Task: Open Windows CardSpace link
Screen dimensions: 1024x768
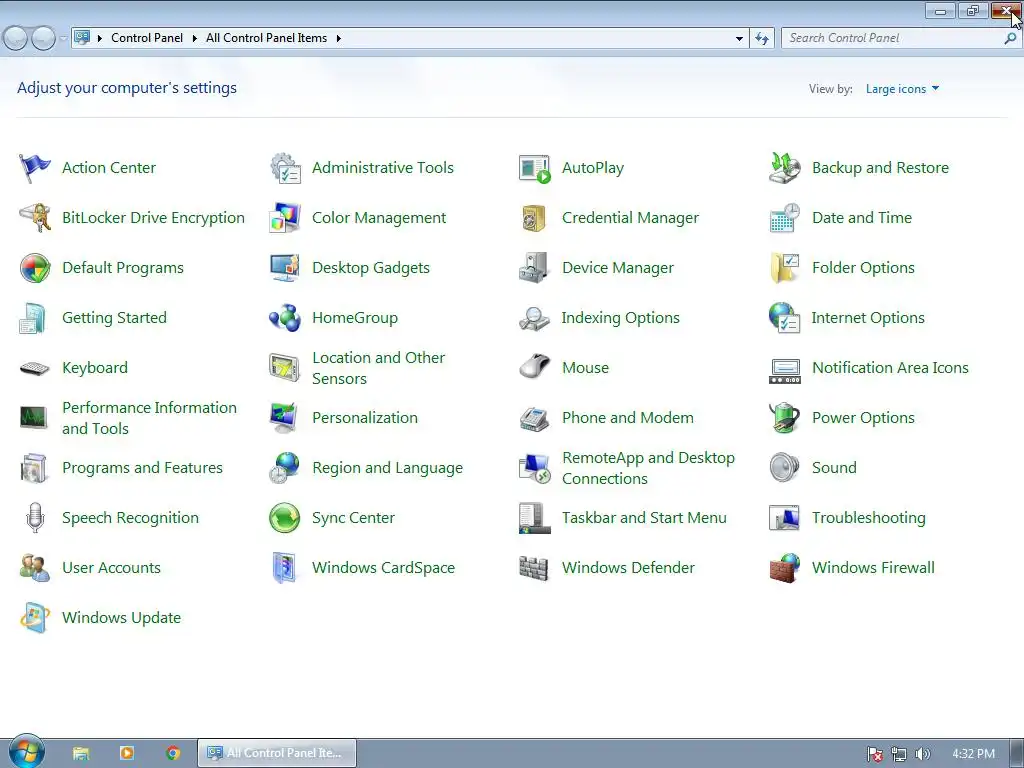Action: pos(383,568)
